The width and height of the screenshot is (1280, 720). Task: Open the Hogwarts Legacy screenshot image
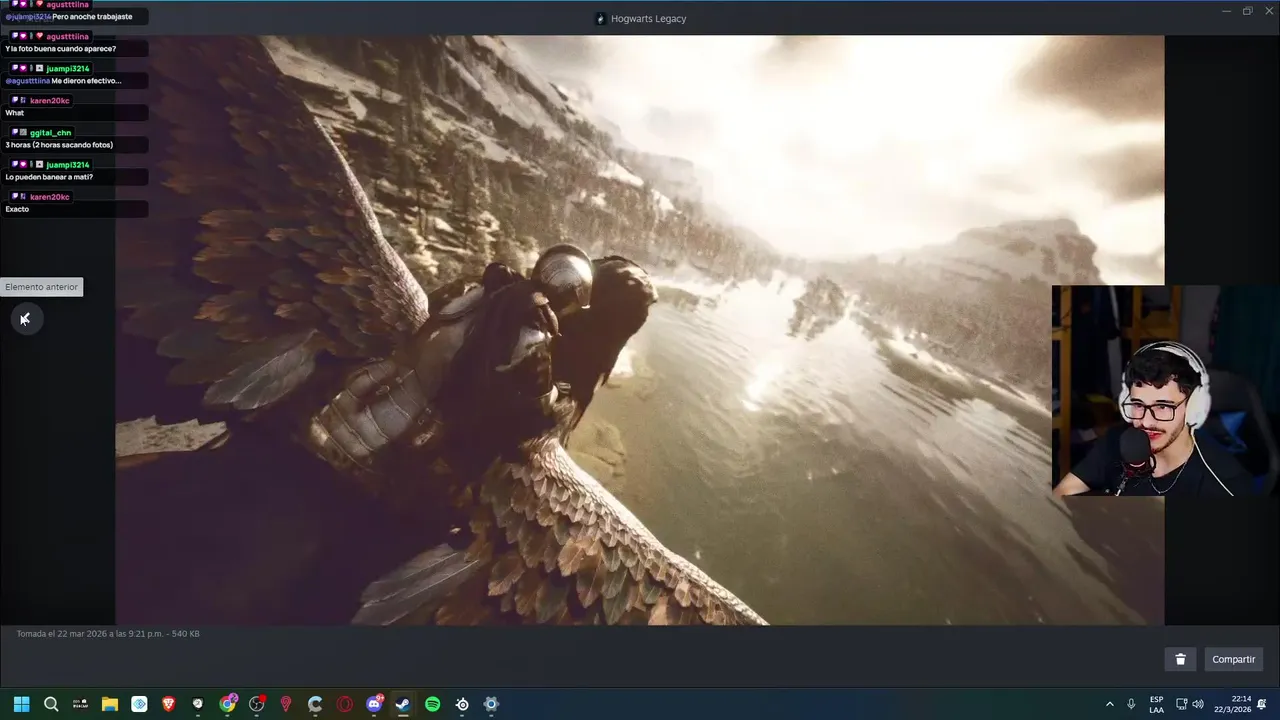640,330
